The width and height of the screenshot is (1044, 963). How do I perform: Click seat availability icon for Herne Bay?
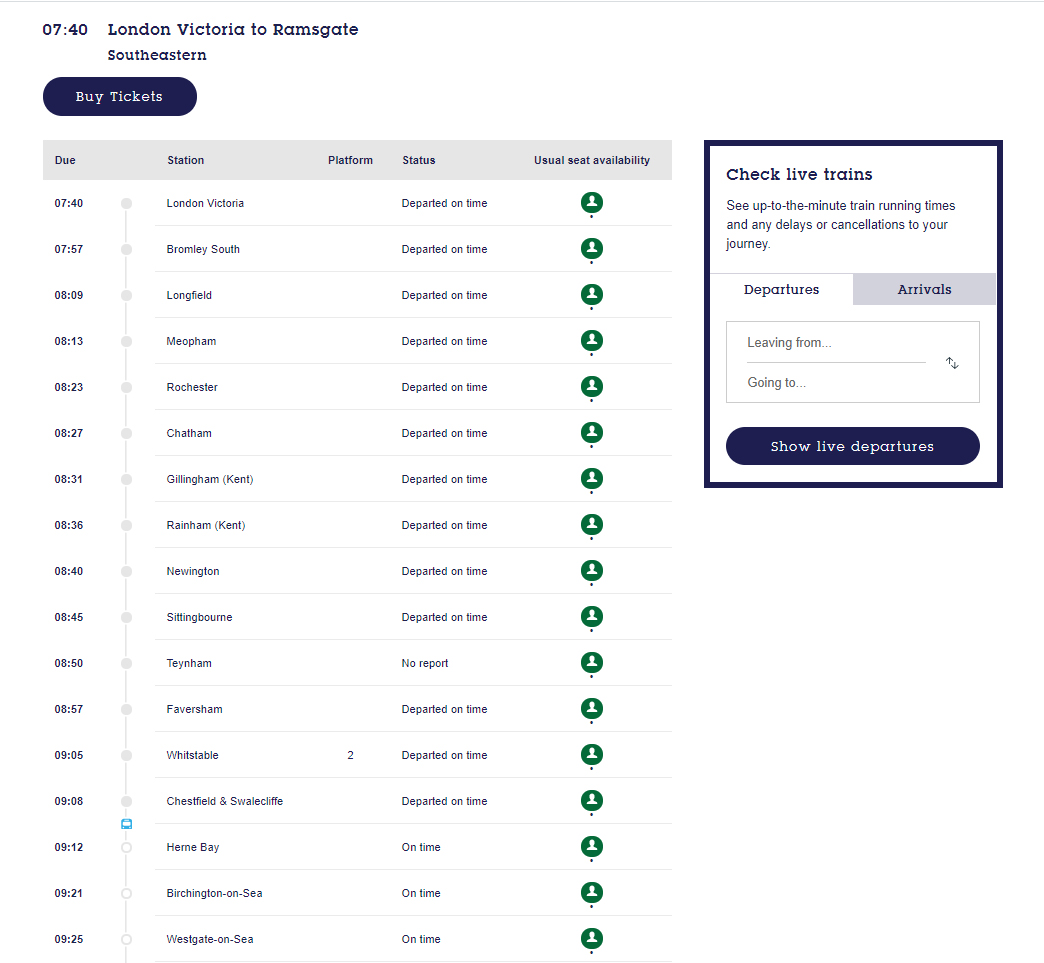(x=592, y=847)
